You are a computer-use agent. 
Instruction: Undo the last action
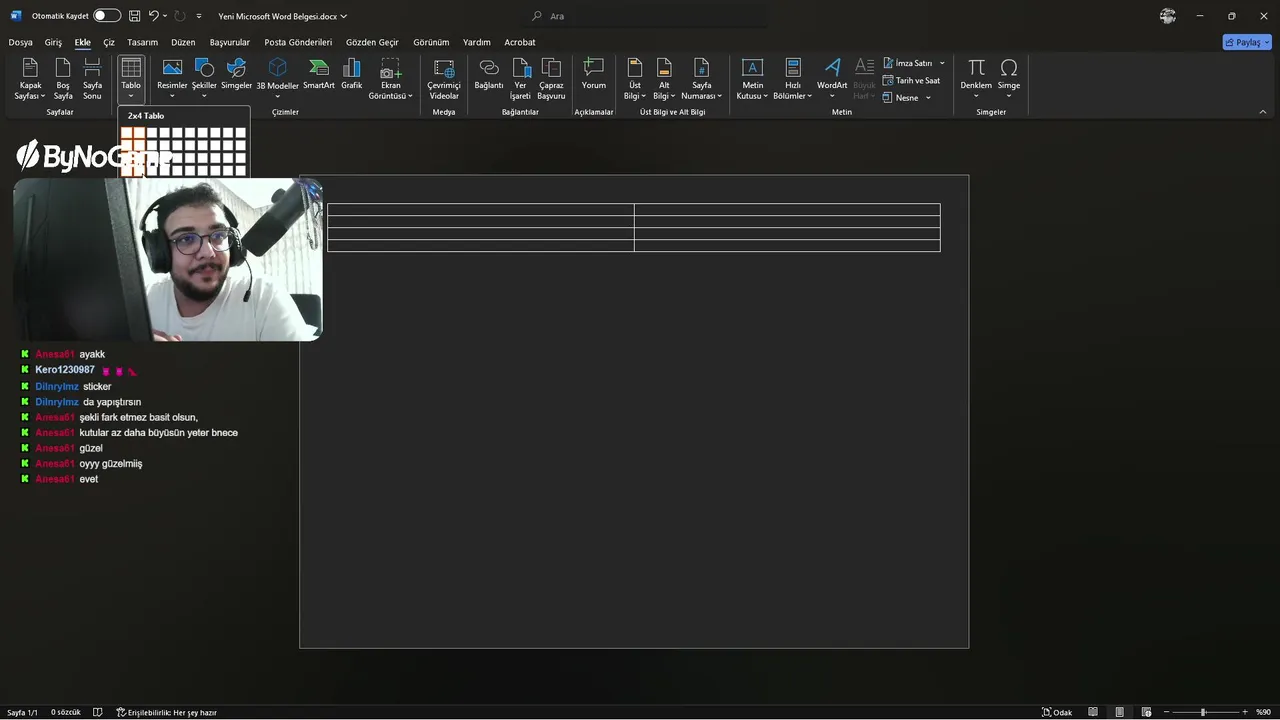click(154, 16)
